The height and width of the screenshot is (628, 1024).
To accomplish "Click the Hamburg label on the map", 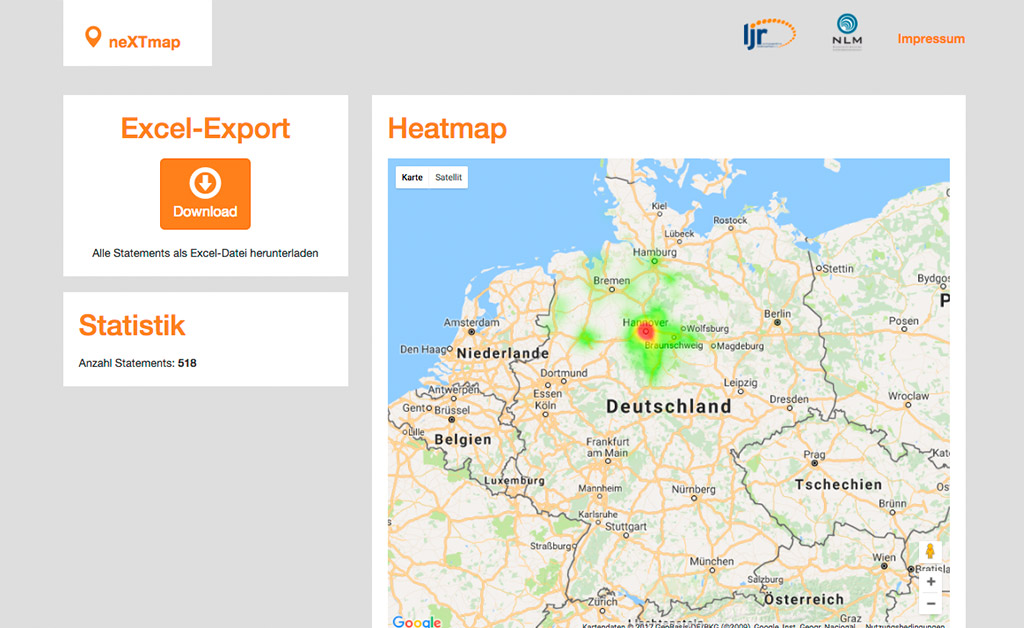I will tap(655, 253).
